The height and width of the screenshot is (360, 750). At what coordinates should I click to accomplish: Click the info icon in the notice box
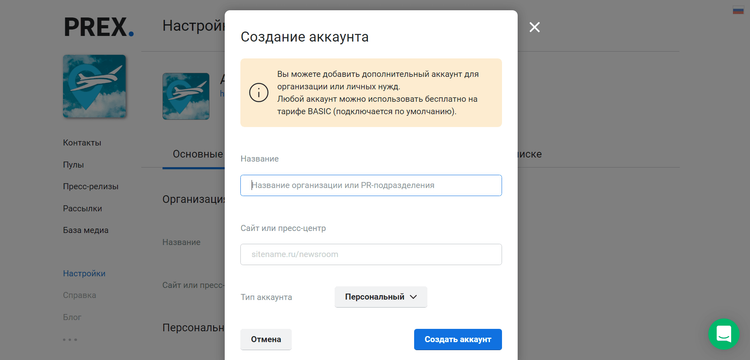click(x=259, y=93)
